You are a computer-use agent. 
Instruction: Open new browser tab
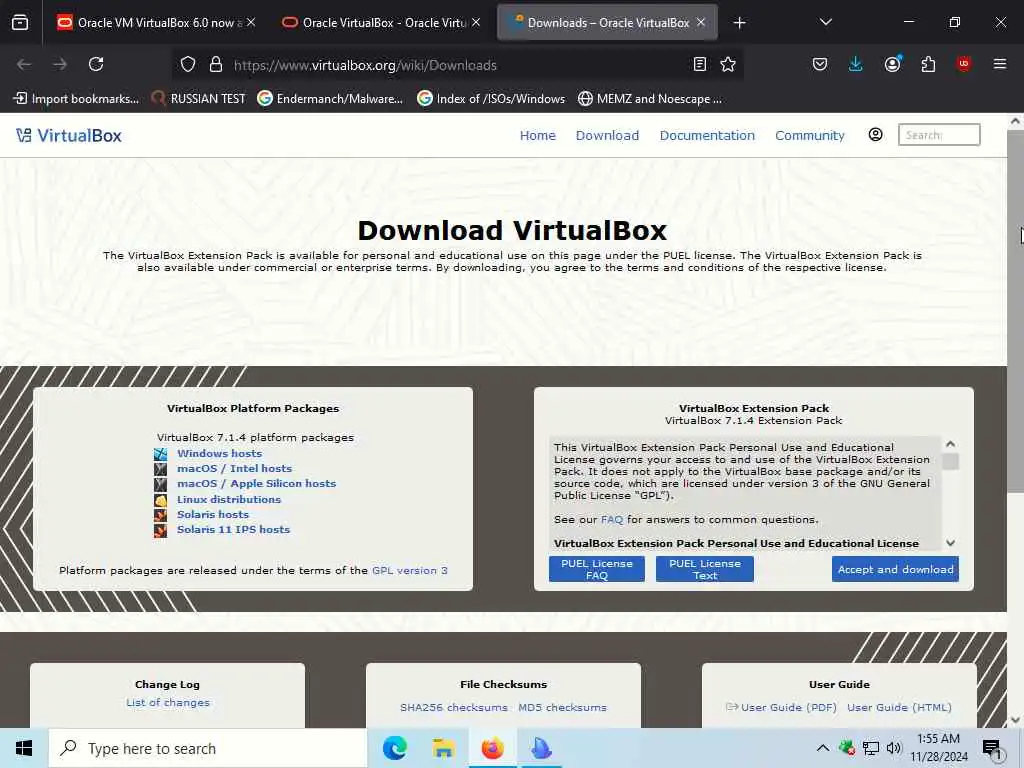pyautogui.click(x=739, y=23)
